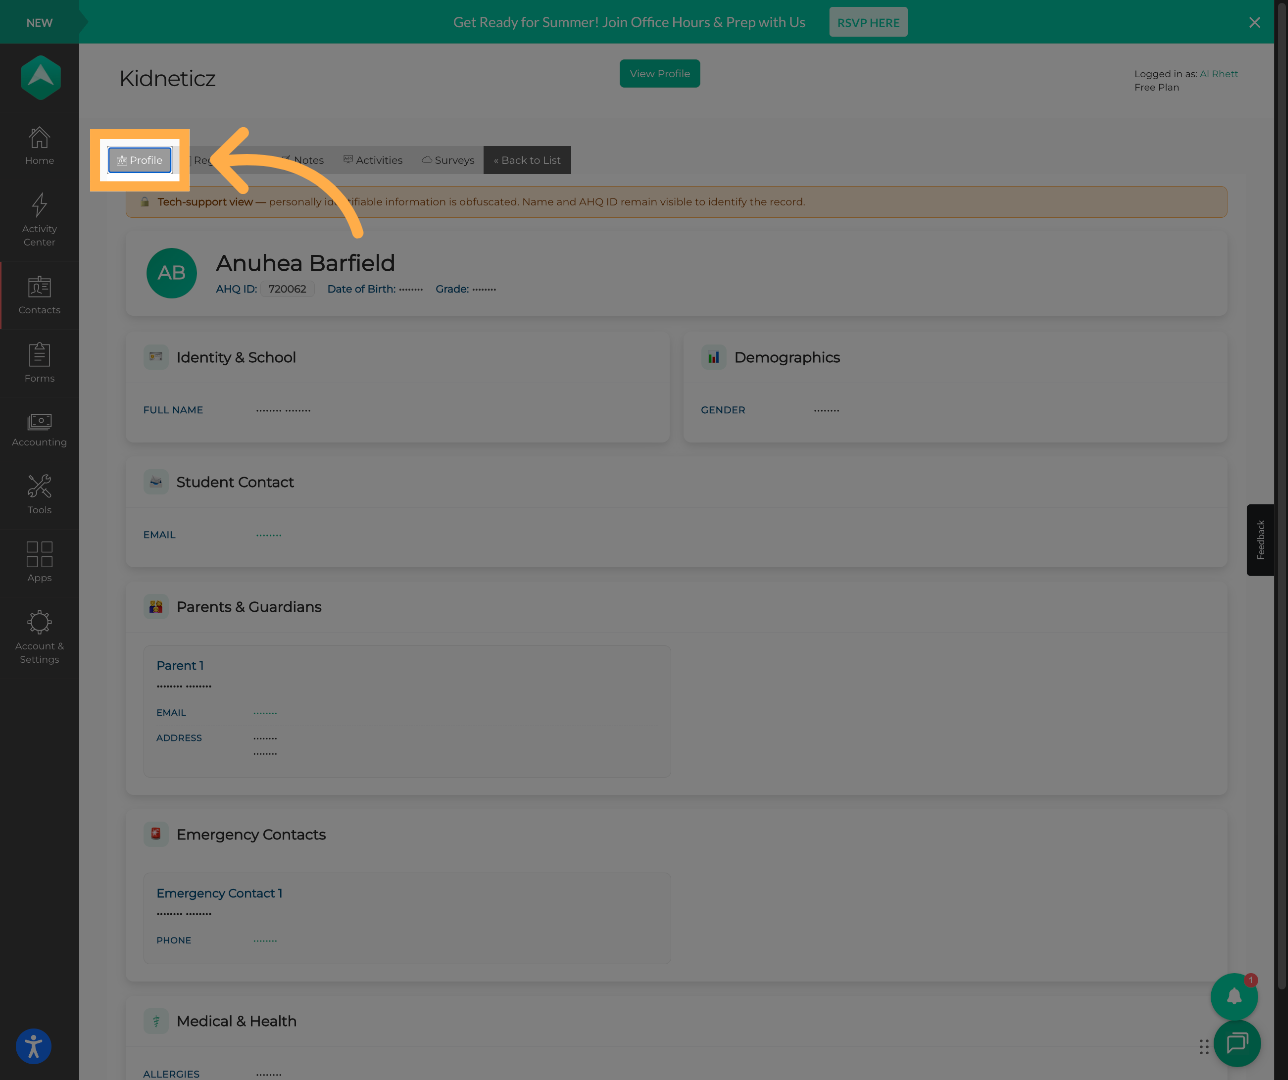Open the Apps grid
Screen dimensions: 1288x1080
point(39,562)
